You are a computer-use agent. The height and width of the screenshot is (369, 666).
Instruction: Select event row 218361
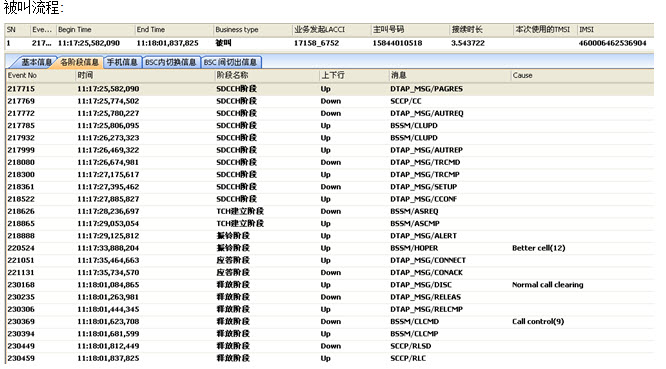330,187
